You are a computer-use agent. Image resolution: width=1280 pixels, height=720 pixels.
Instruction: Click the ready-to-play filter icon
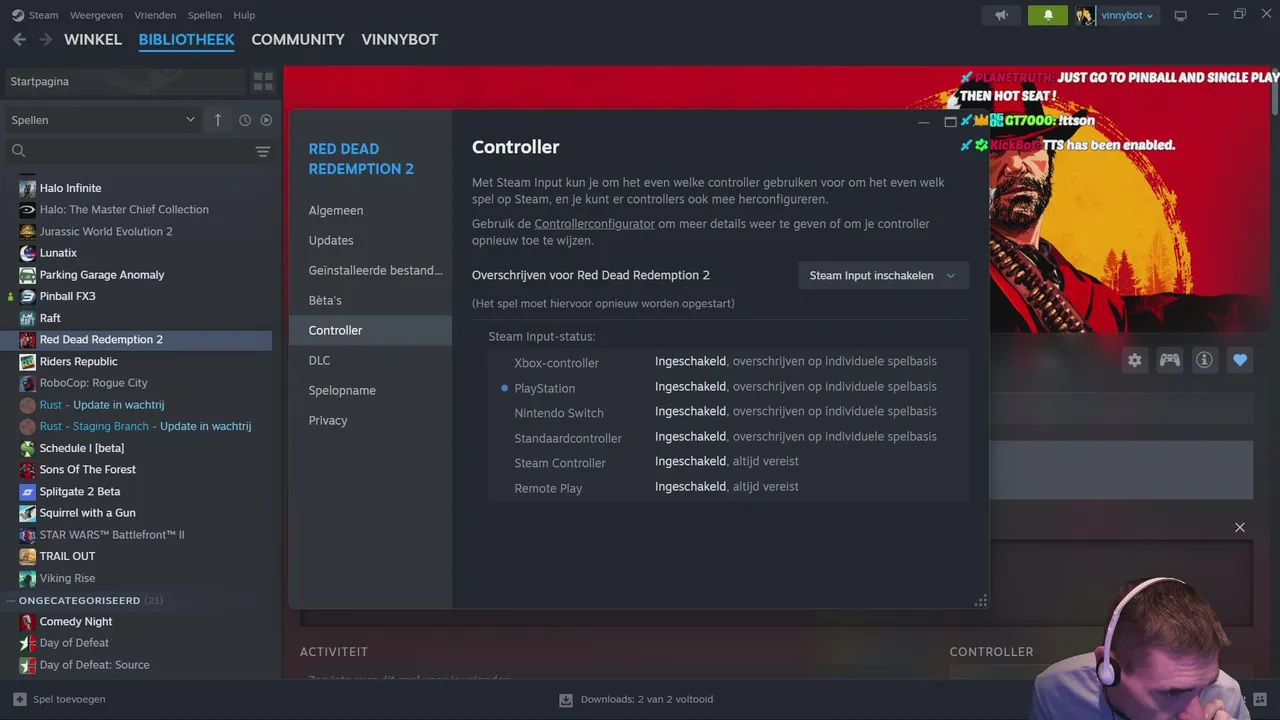pyautogui.click(x=266, y=120)
